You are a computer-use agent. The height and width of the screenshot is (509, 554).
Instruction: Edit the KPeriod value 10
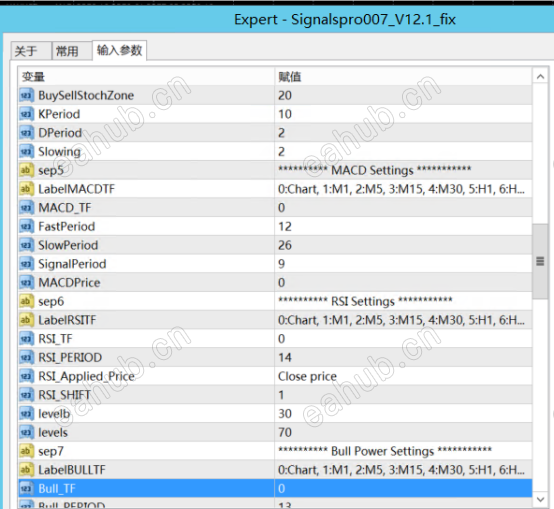[403, 114]
